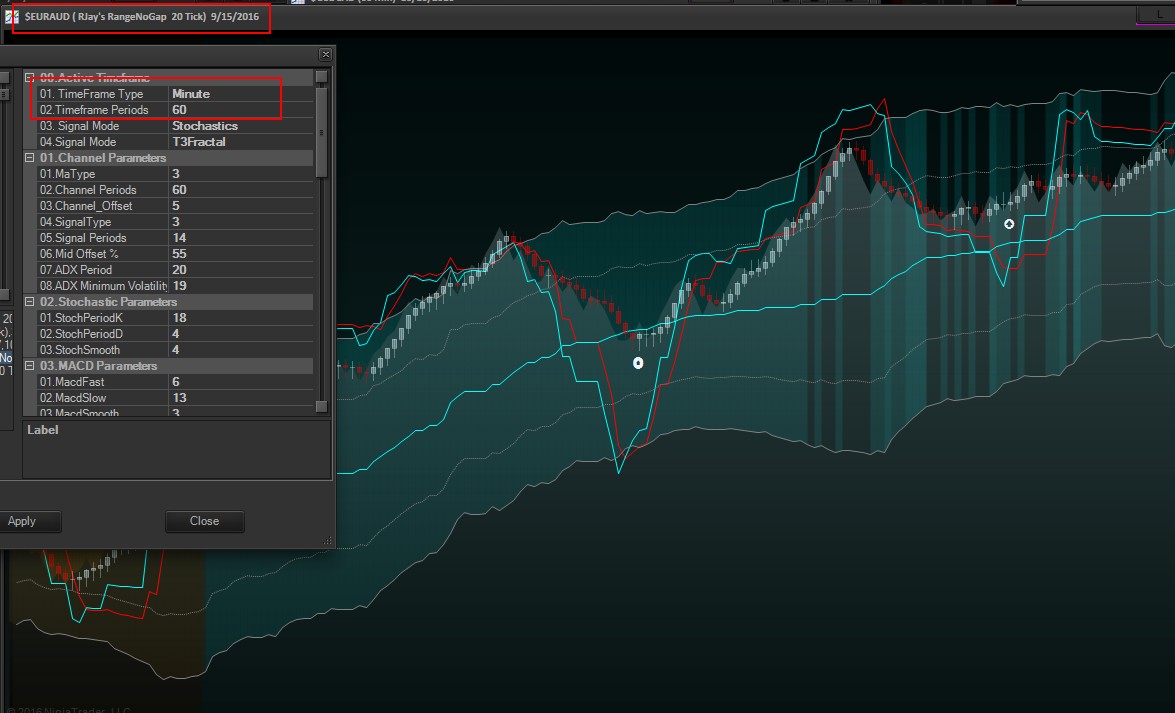Select the TimeFrame Type value Minute

(x=241, y=94)
